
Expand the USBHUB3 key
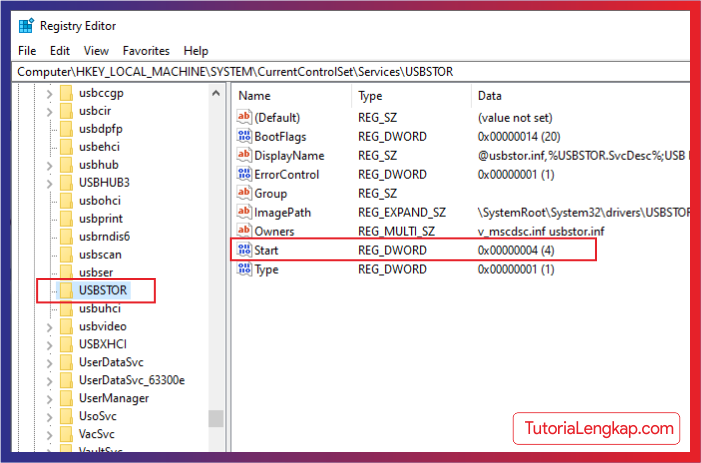coord(49,183)
